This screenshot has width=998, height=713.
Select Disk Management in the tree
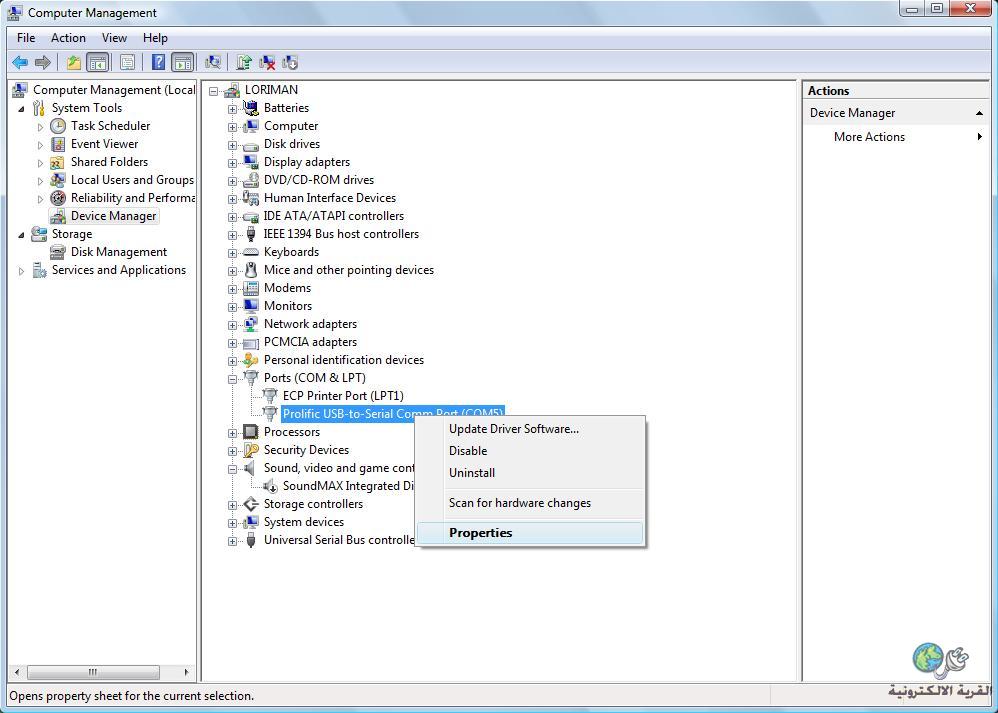(119, 252)
